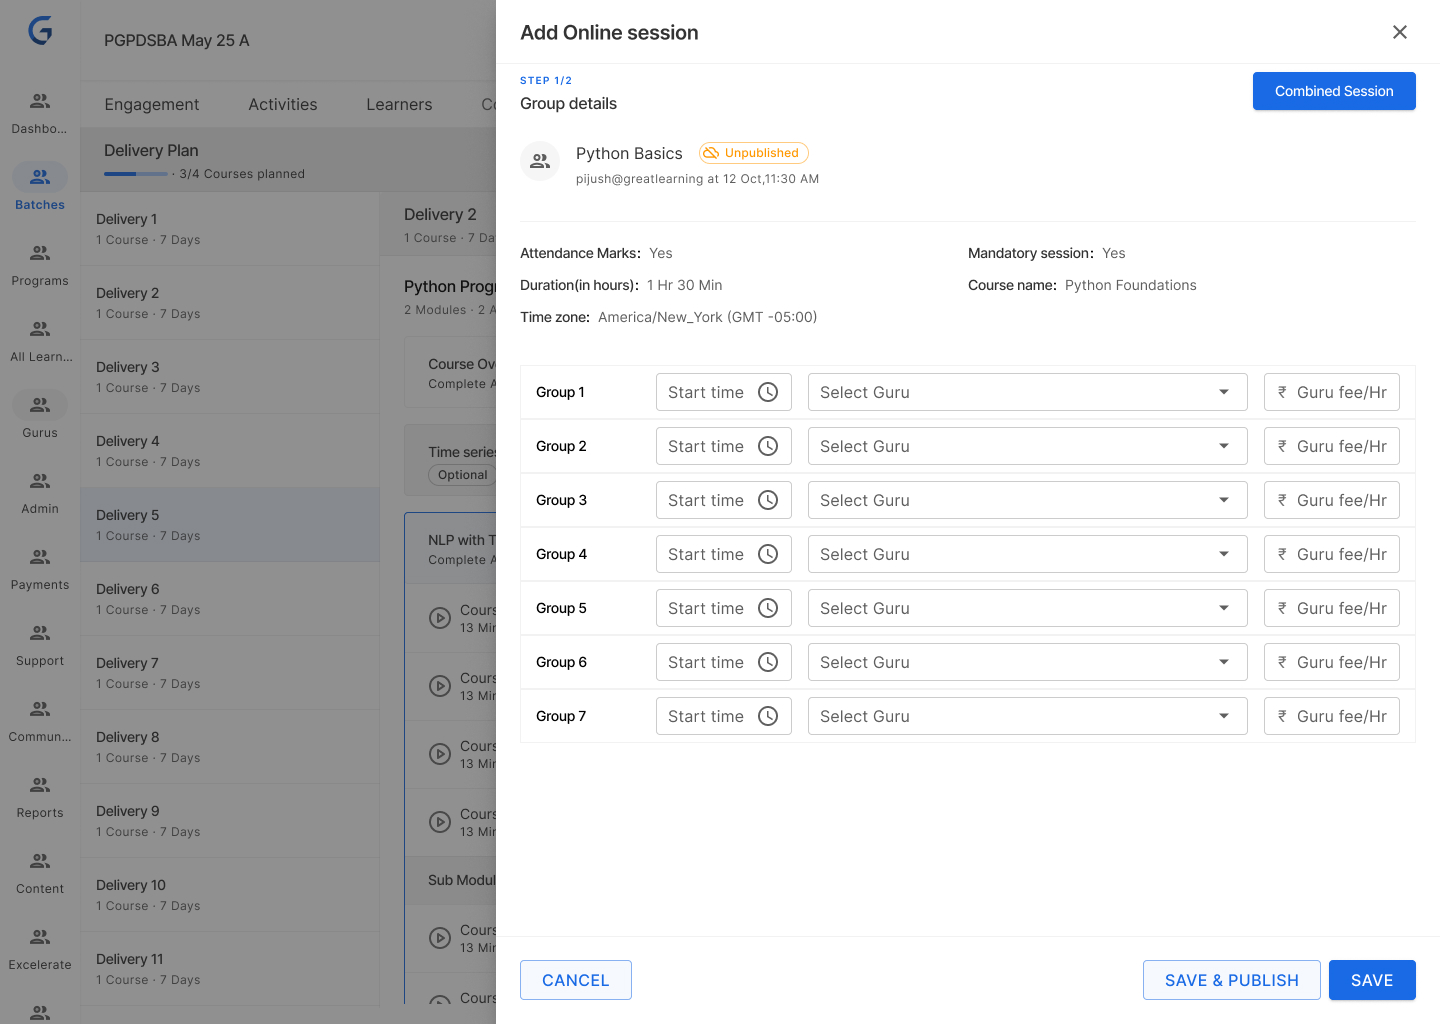
Task: Open Community sidebar icon
Action: [x=40, y=709]
